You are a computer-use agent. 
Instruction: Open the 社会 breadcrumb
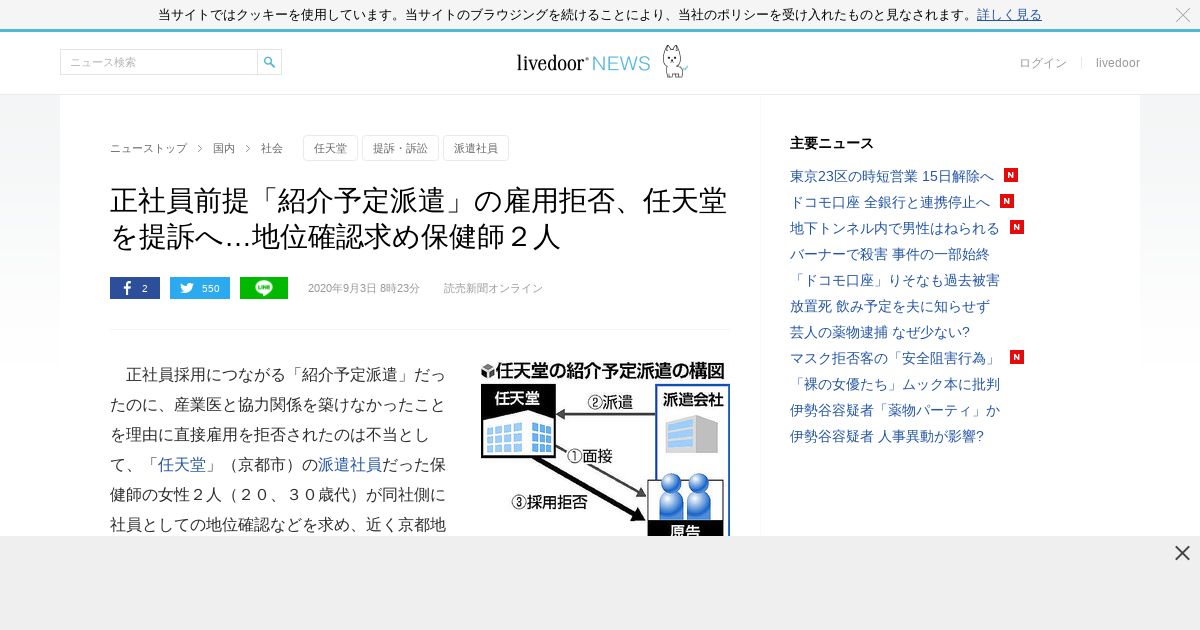click(272, 148)
